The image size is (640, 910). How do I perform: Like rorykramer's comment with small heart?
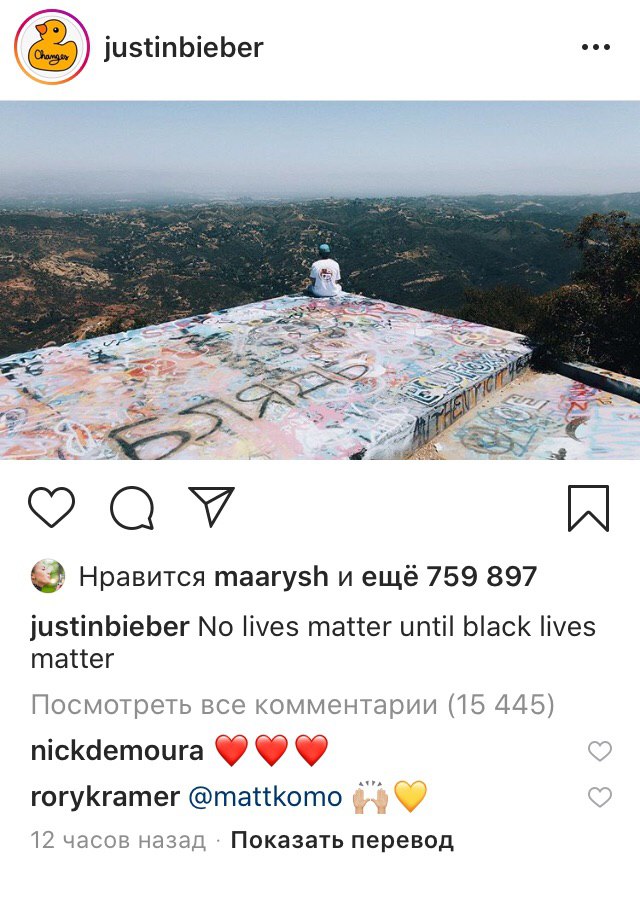click(600, 797)
